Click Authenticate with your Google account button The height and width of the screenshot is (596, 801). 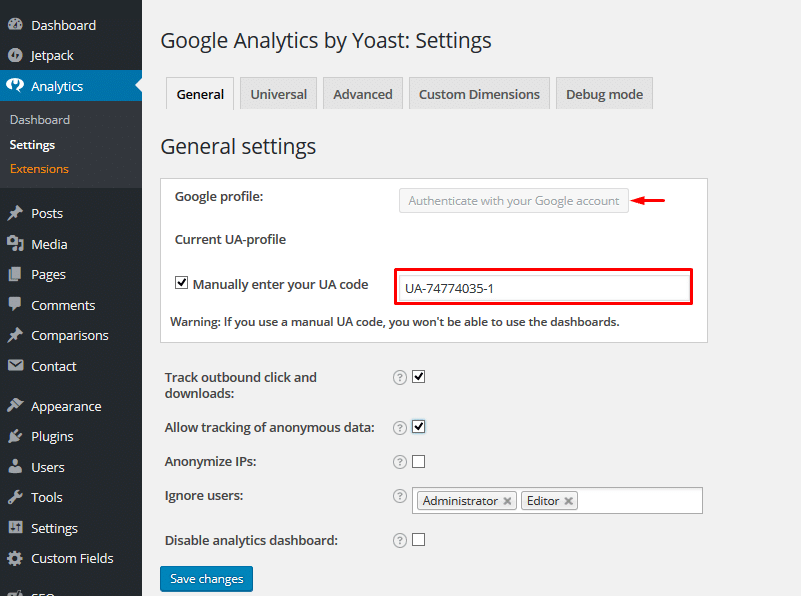point(513,201)
